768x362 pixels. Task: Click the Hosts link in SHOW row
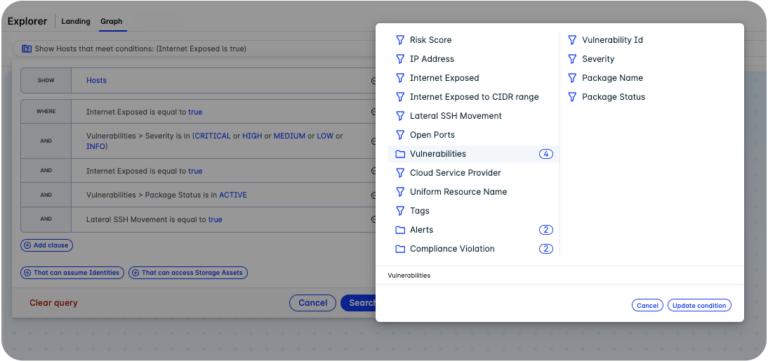[x=96, y=80]
